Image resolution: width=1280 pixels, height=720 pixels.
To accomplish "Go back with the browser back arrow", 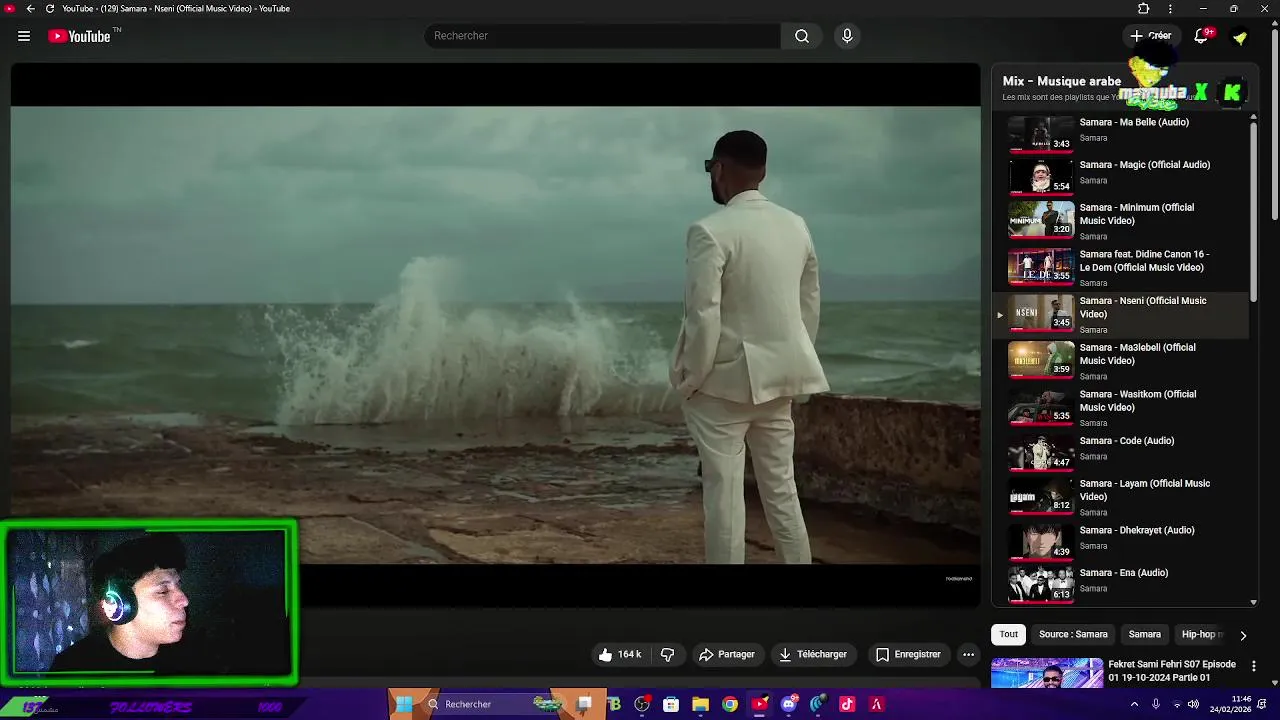I will point(30,9).
